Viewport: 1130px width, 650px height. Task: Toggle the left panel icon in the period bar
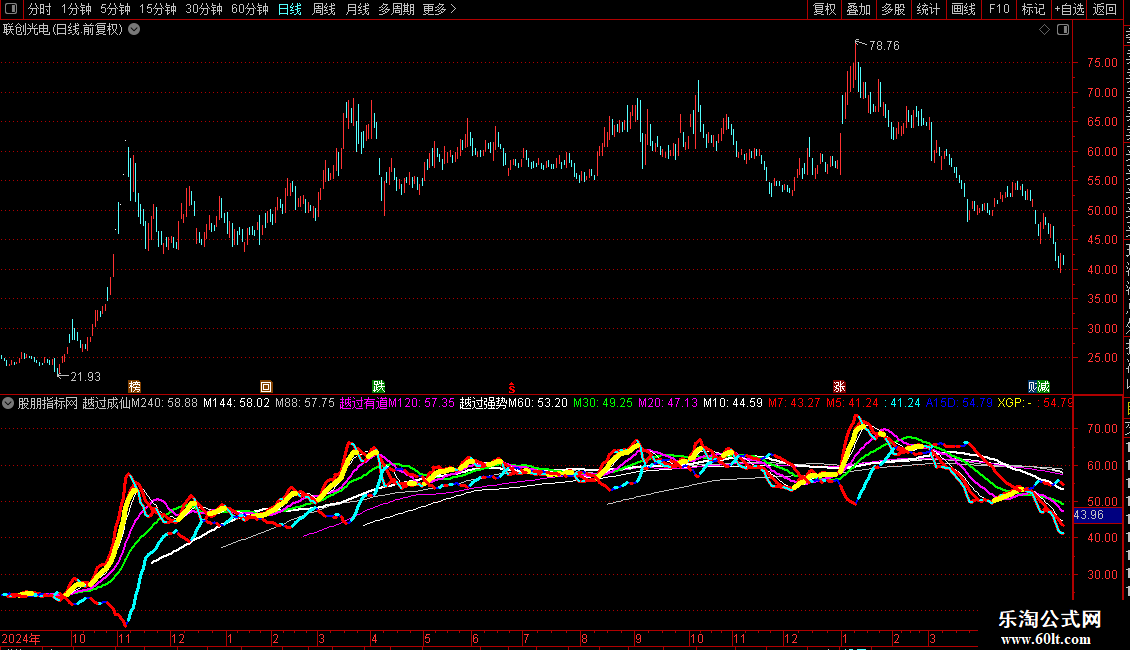[11, 9]
